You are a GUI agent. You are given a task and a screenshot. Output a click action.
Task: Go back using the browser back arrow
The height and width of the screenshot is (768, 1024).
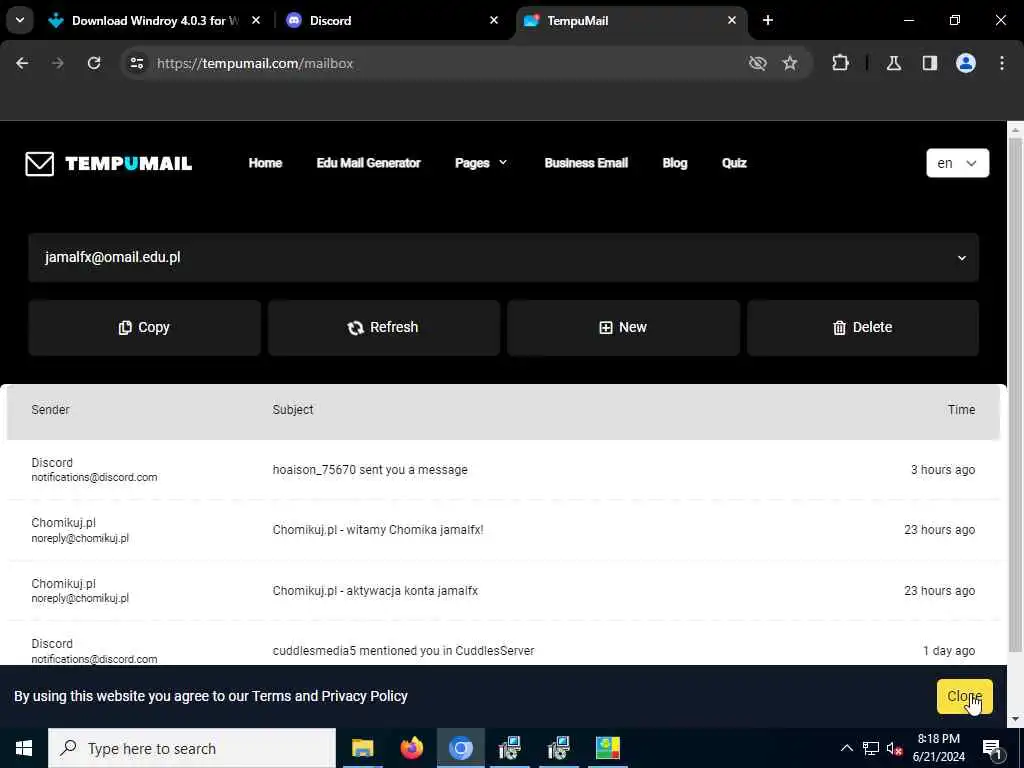click(22, 63)
